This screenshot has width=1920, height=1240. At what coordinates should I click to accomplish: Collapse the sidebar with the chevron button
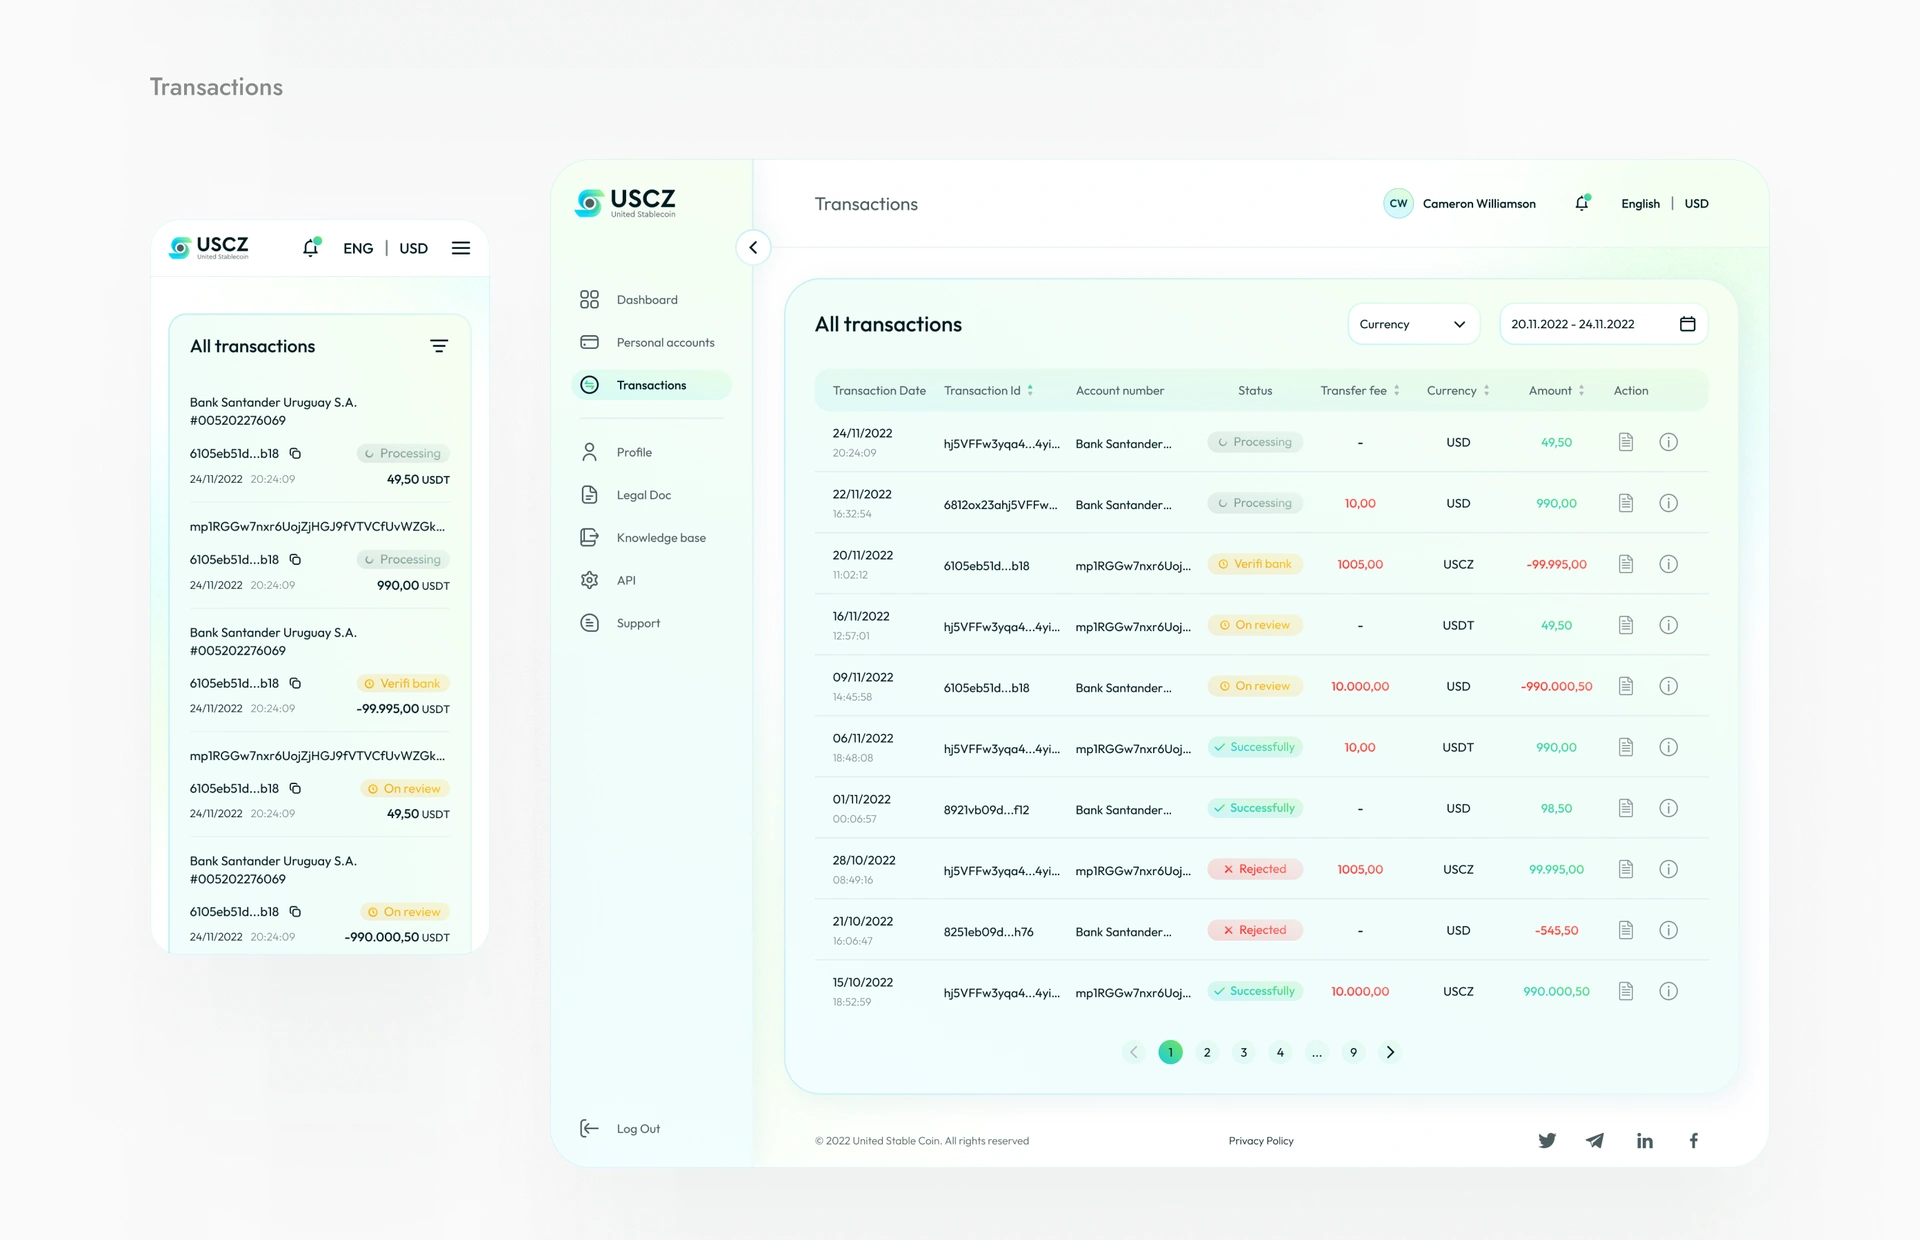click(x=753, y=247)
